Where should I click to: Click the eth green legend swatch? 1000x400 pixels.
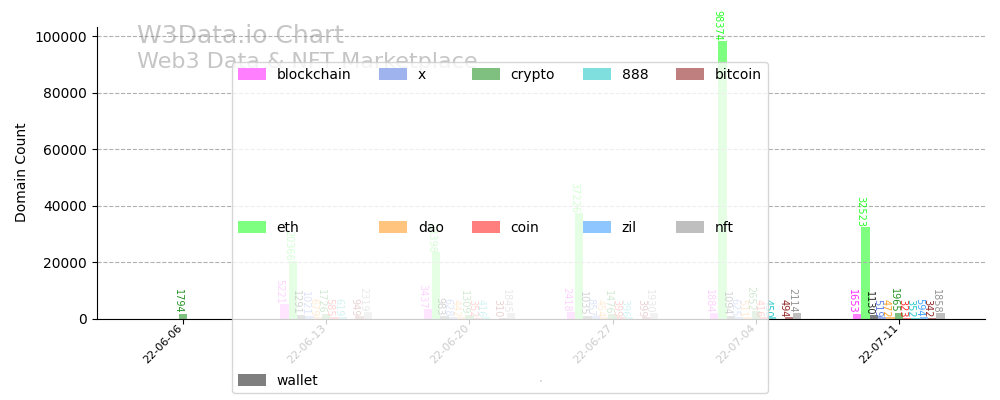point(252,227)
